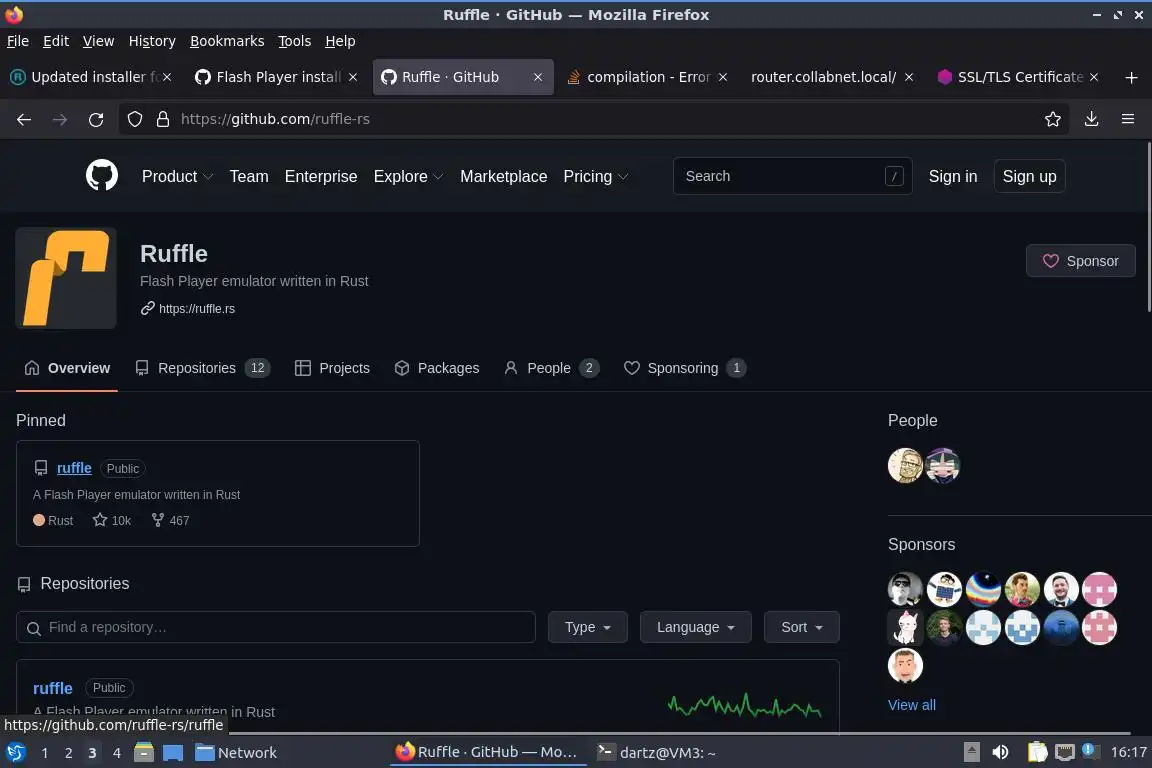The image size is (1152, 768).
Task: Open the Sort dropdown
Action: tap(802, 627)
